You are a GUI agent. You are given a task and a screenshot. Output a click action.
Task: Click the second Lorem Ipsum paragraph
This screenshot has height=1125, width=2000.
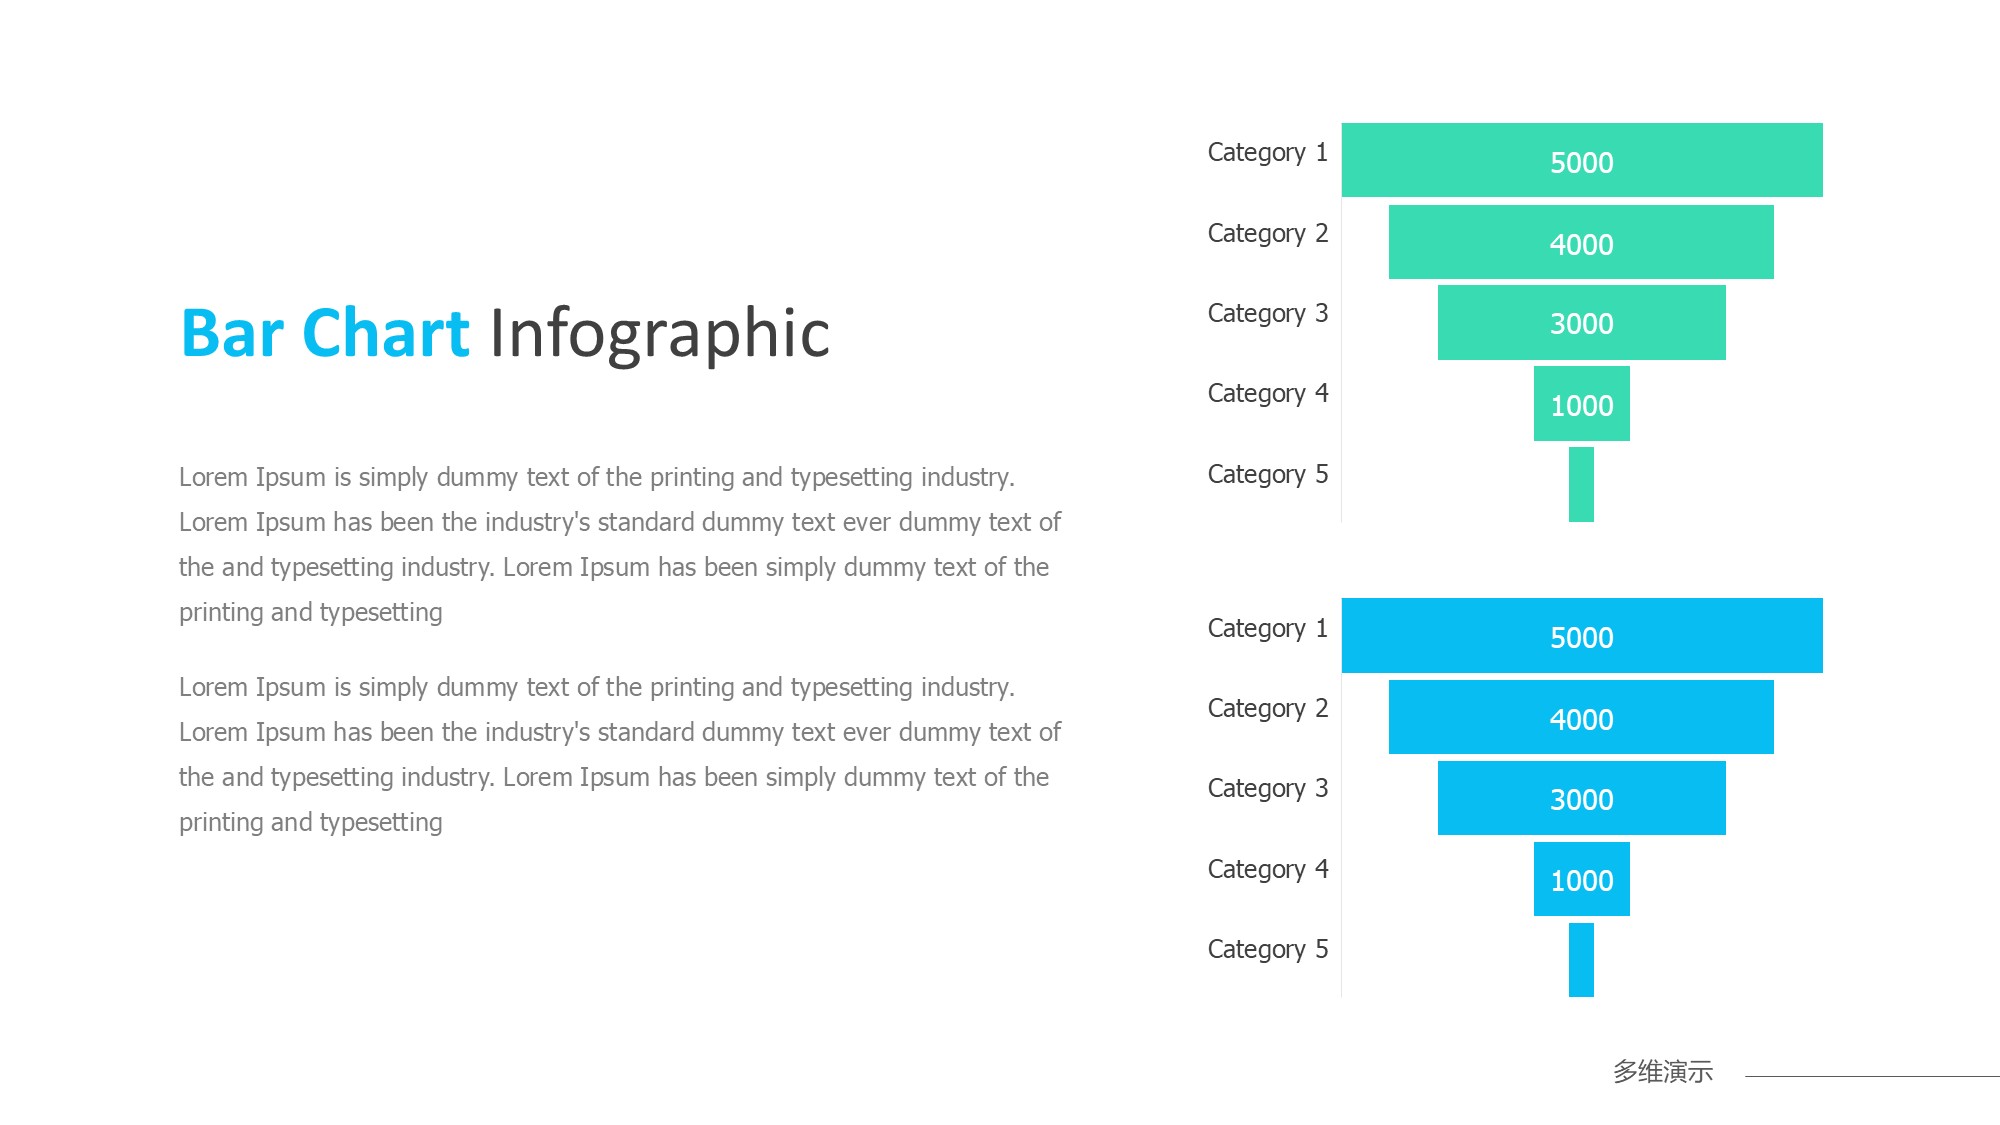pos(619,754)
